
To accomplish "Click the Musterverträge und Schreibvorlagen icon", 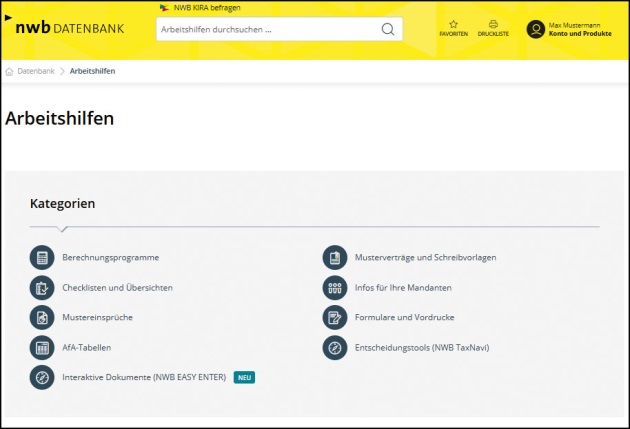I will pyautogui.click(x=334, y=258).
